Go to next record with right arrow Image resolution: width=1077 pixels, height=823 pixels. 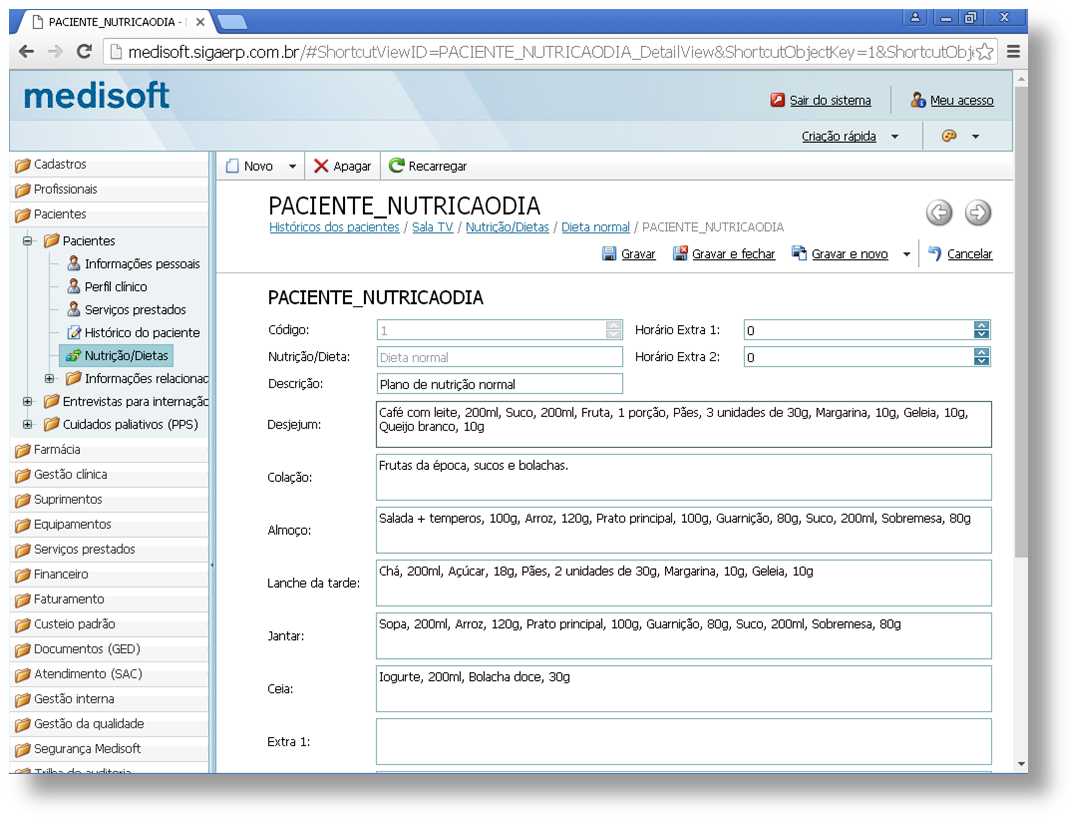[x=977, y=212]
